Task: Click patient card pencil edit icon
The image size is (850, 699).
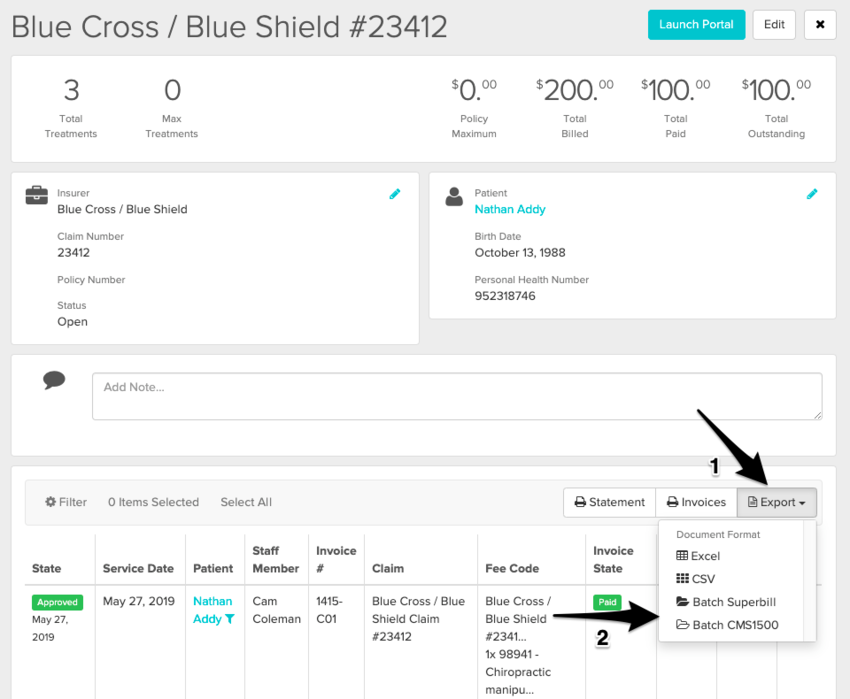Action: pos(812,194)
